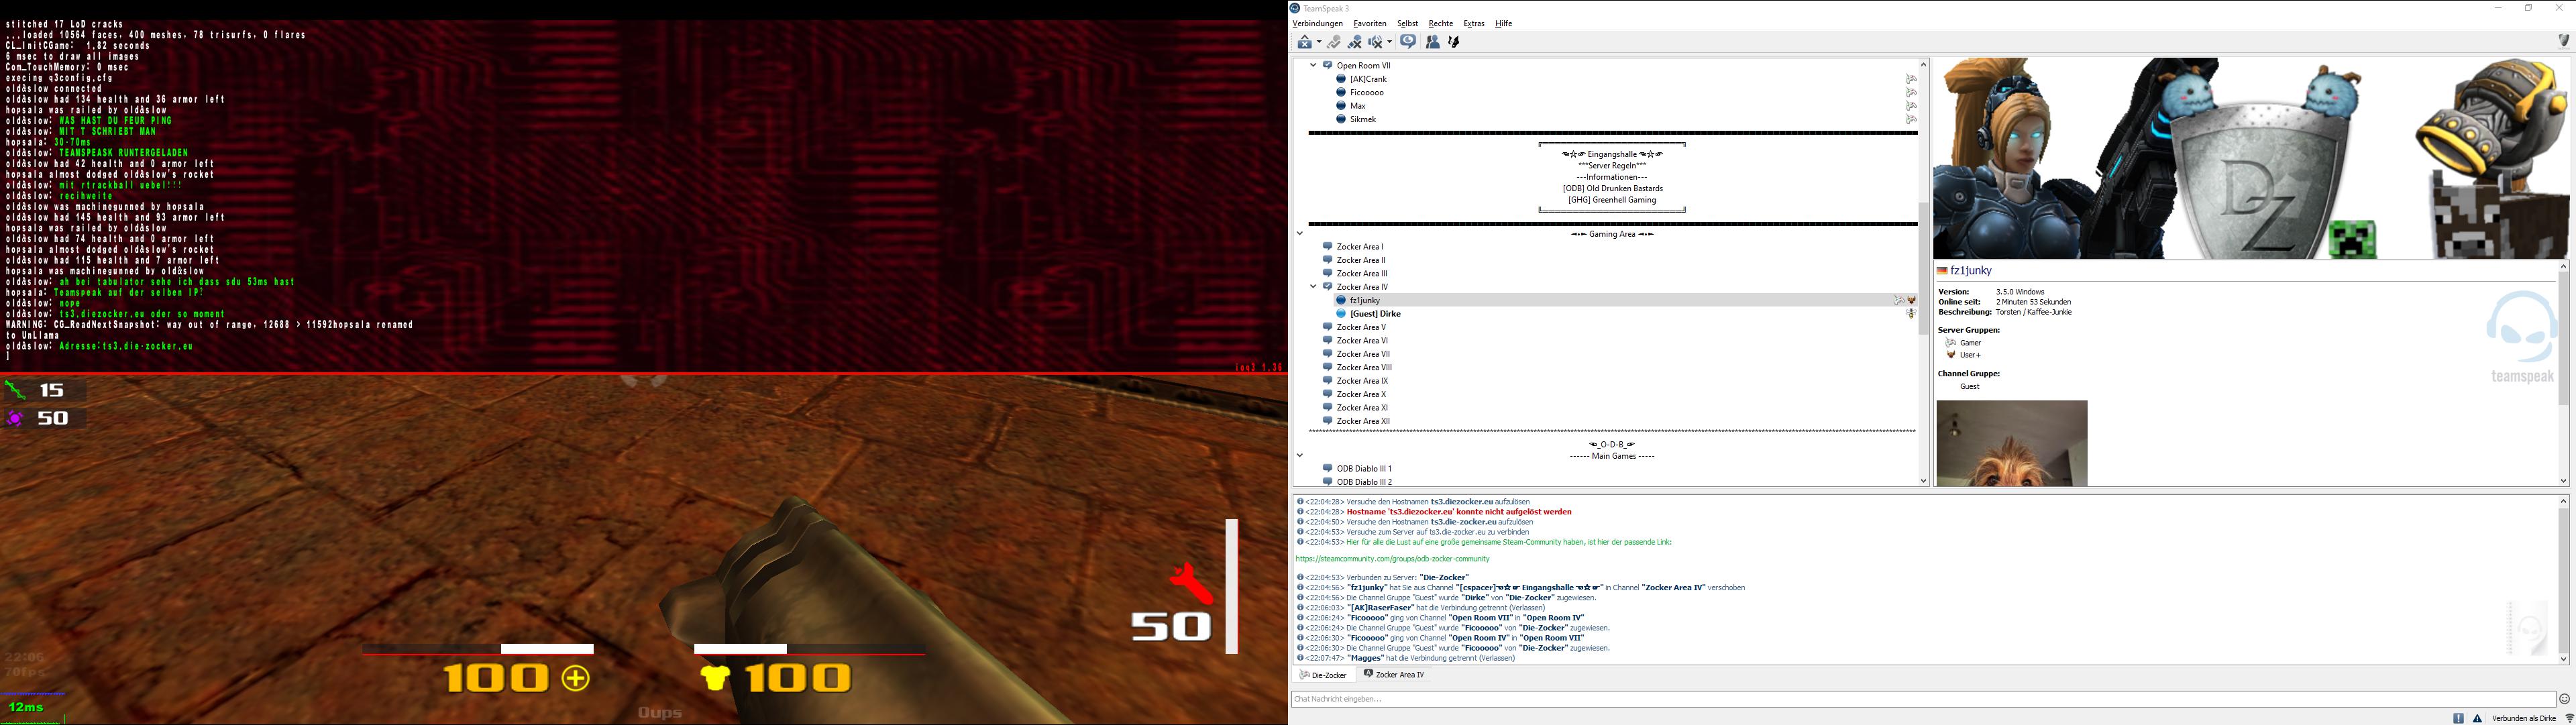2576x725 pixels.
Task: Click the warning triangle status bar icon
Action: (2478, 718)
